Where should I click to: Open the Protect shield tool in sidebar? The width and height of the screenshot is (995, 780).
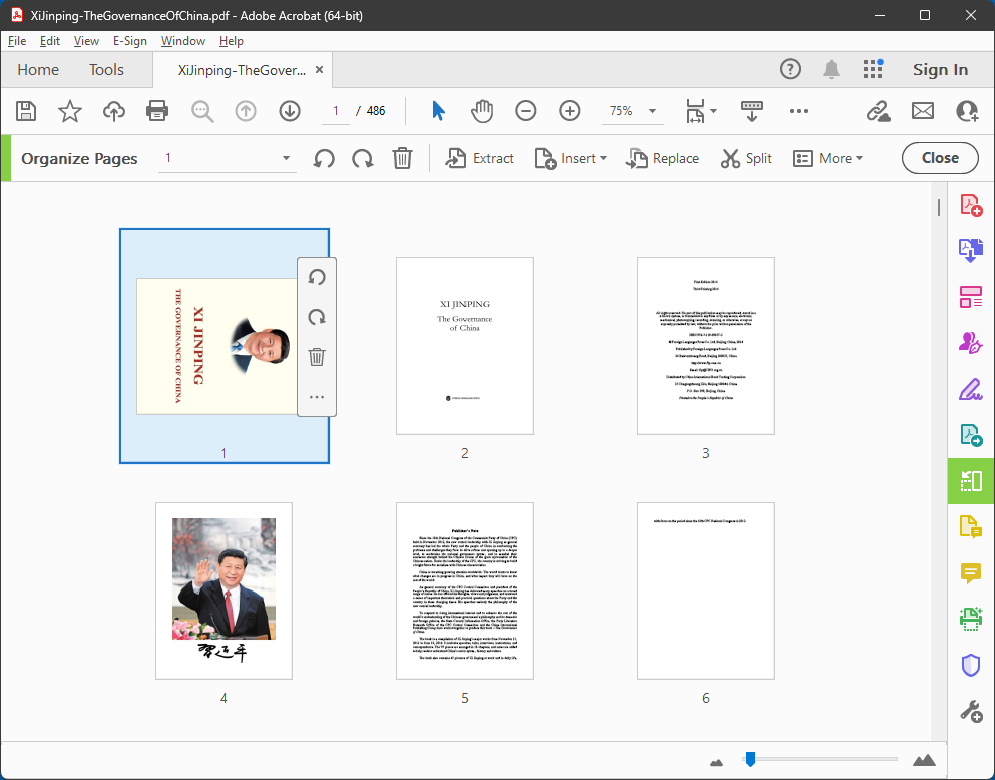(971, 665)
